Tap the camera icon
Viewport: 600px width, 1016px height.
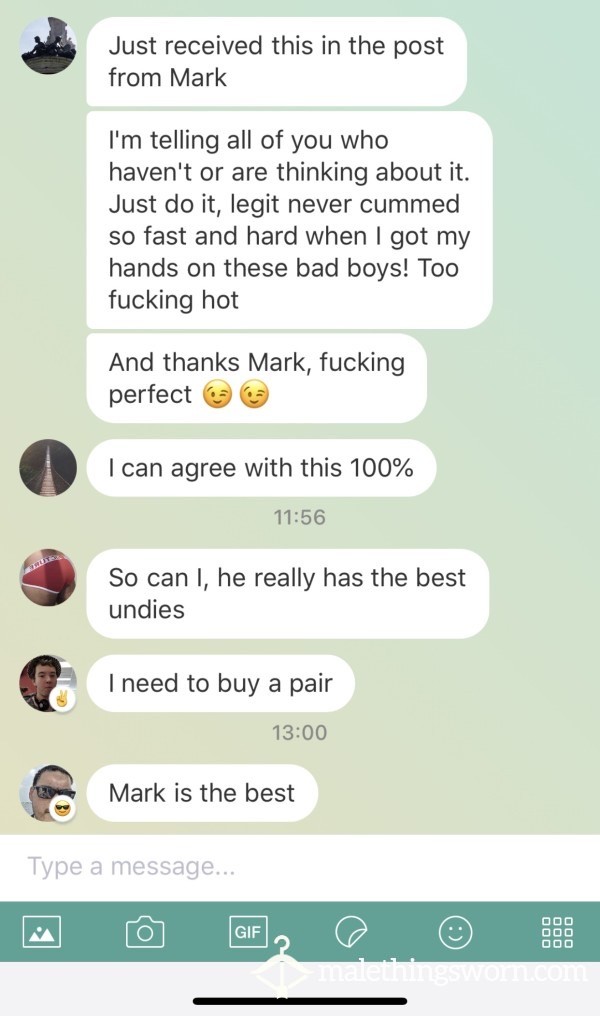tap(145, 932)
